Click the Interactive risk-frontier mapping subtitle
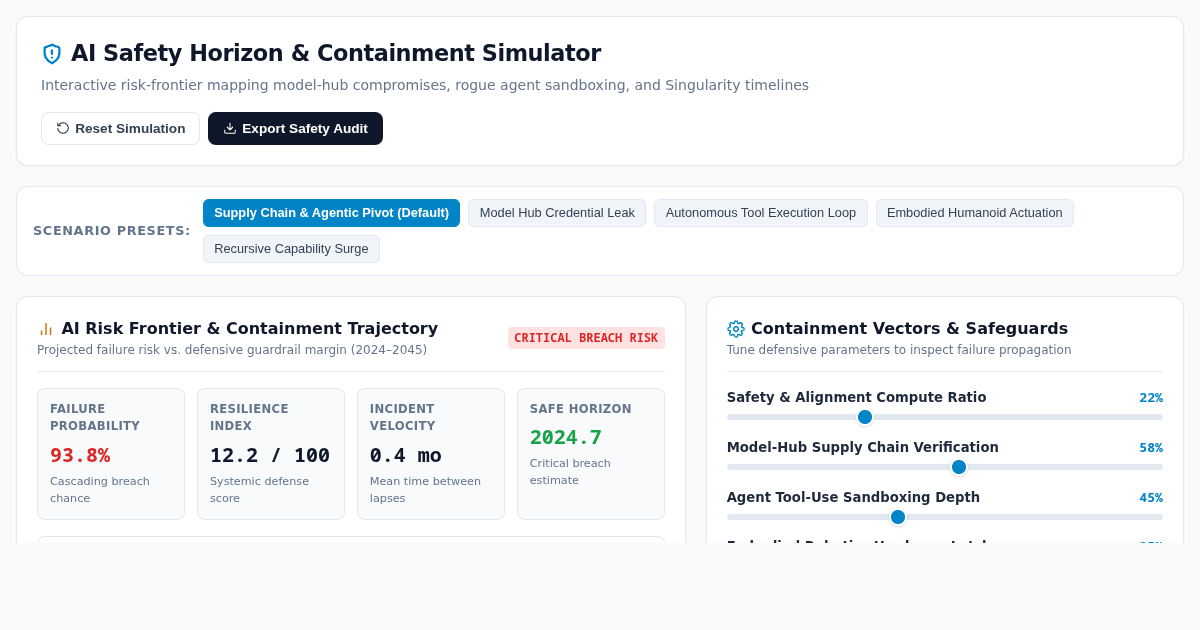The height and width of the screenshot is (630, 1200). tap(425, 85)
